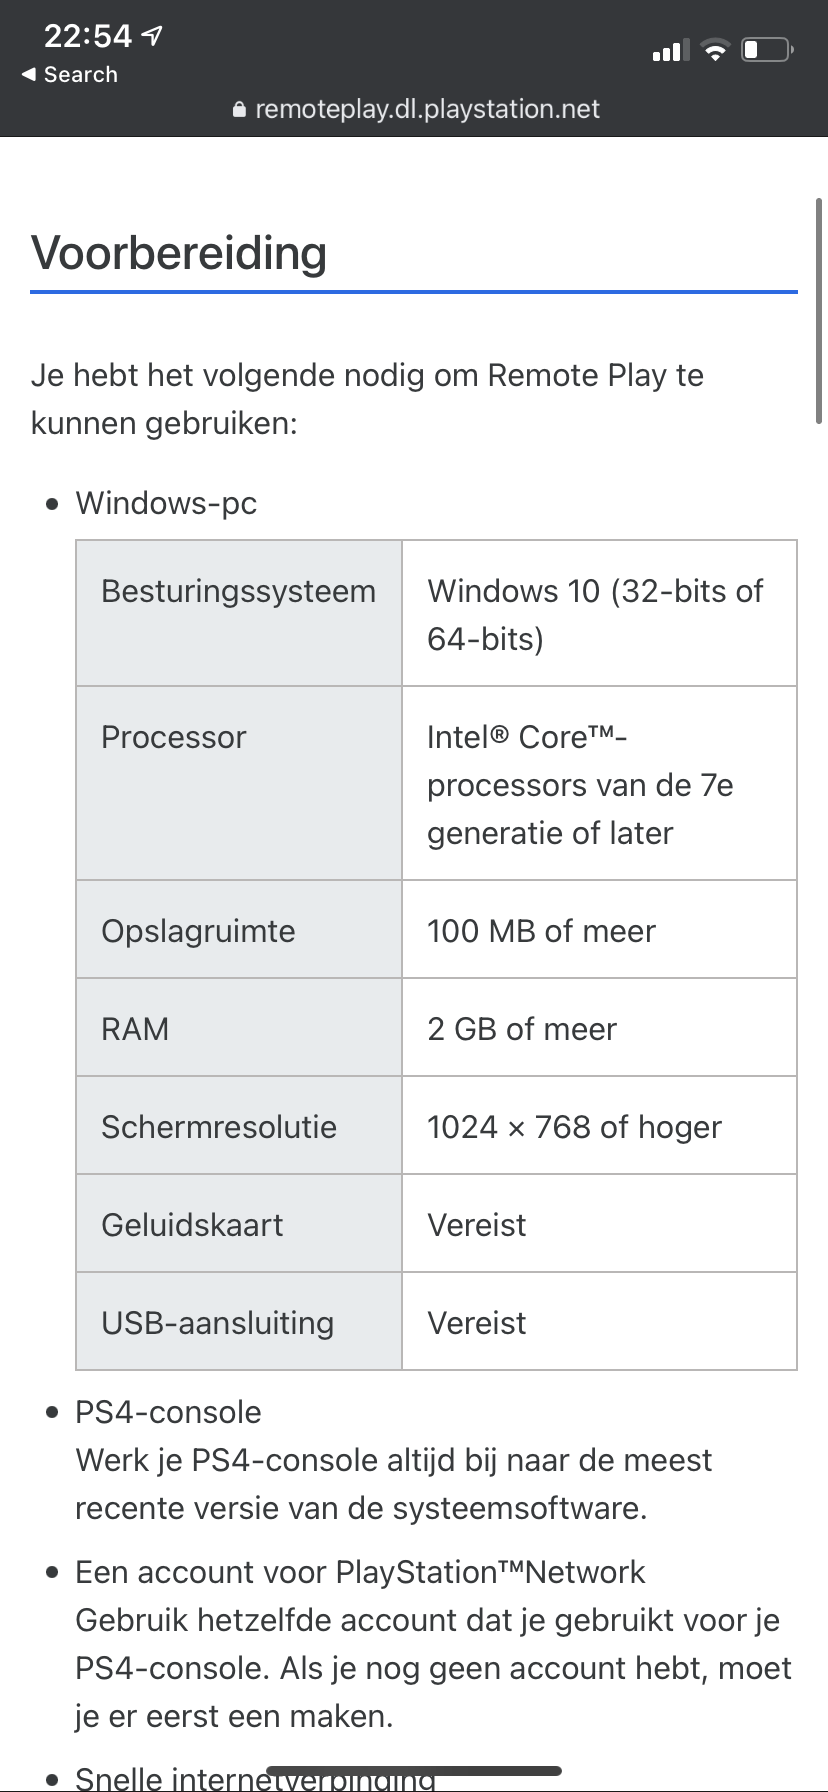Tap the back arrow beside Search
The width and height of the screenshot is (828, 1792).
pos(28,75)
